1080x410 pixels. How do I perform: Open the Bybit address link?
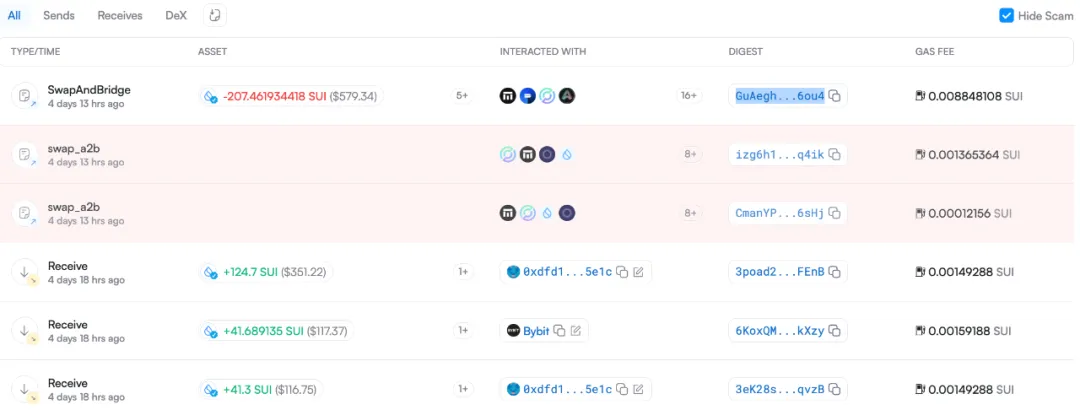[x=536, y=331]
